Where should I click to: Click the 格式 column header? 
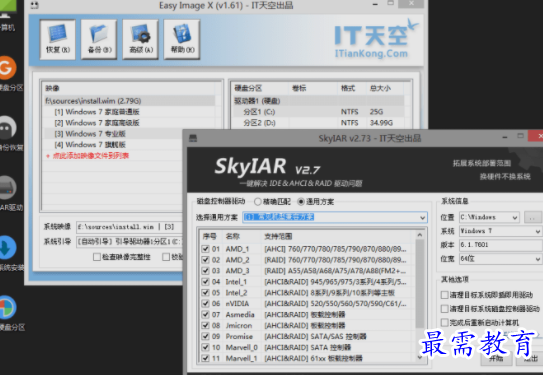(351, 88)
